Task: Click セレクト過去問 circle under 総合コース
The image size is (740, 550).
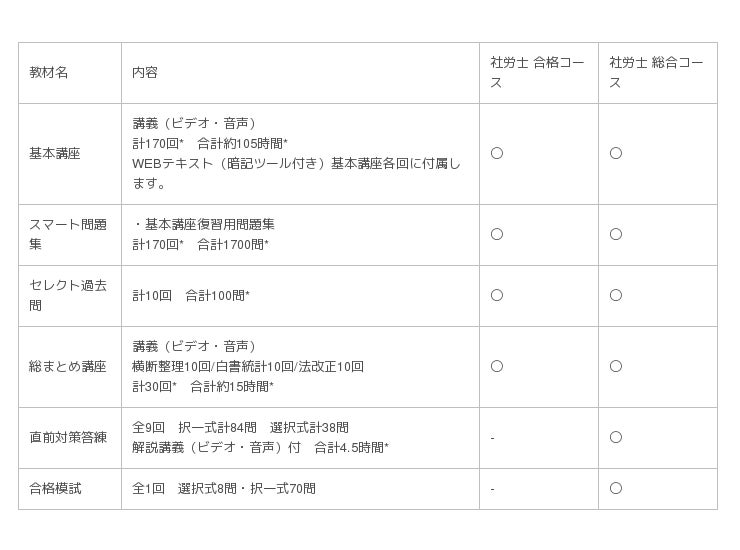Action: click(x=615, y=295)
